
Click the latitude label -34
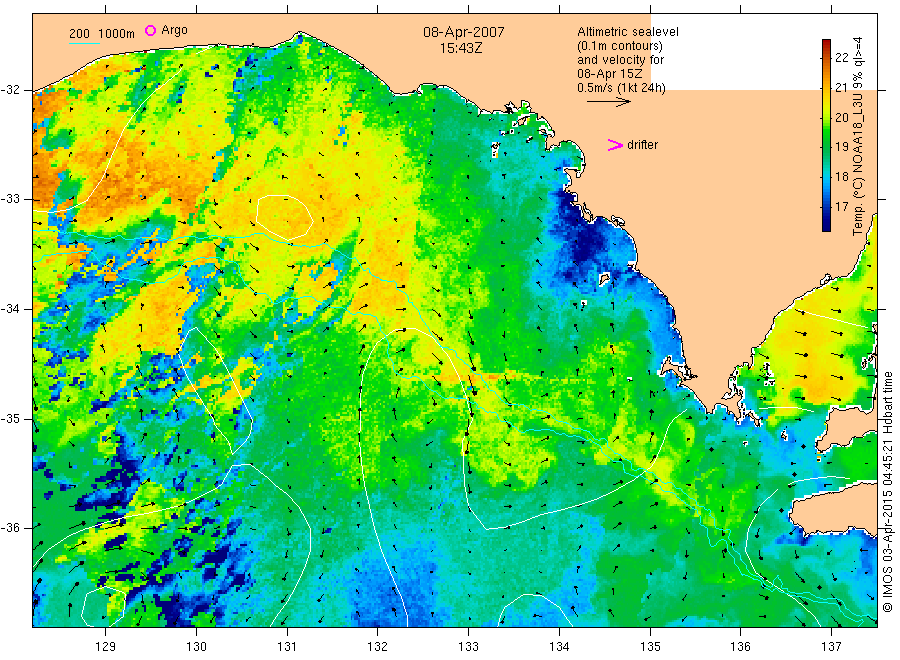(10, 309)
